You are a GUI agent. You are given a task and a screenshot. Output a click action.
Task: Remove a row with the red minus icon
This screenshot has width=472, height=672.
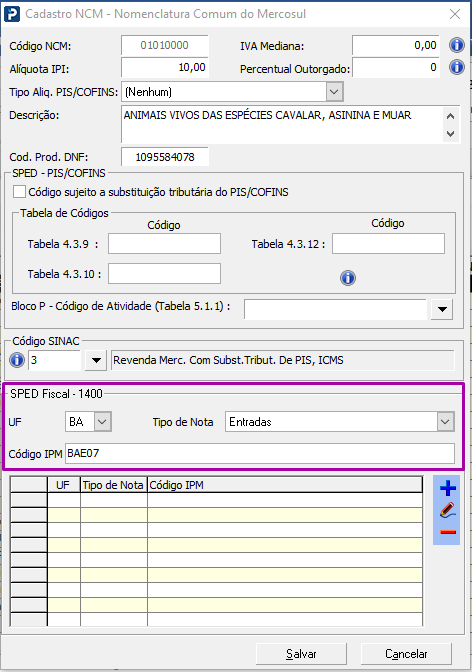coord(448,532)
